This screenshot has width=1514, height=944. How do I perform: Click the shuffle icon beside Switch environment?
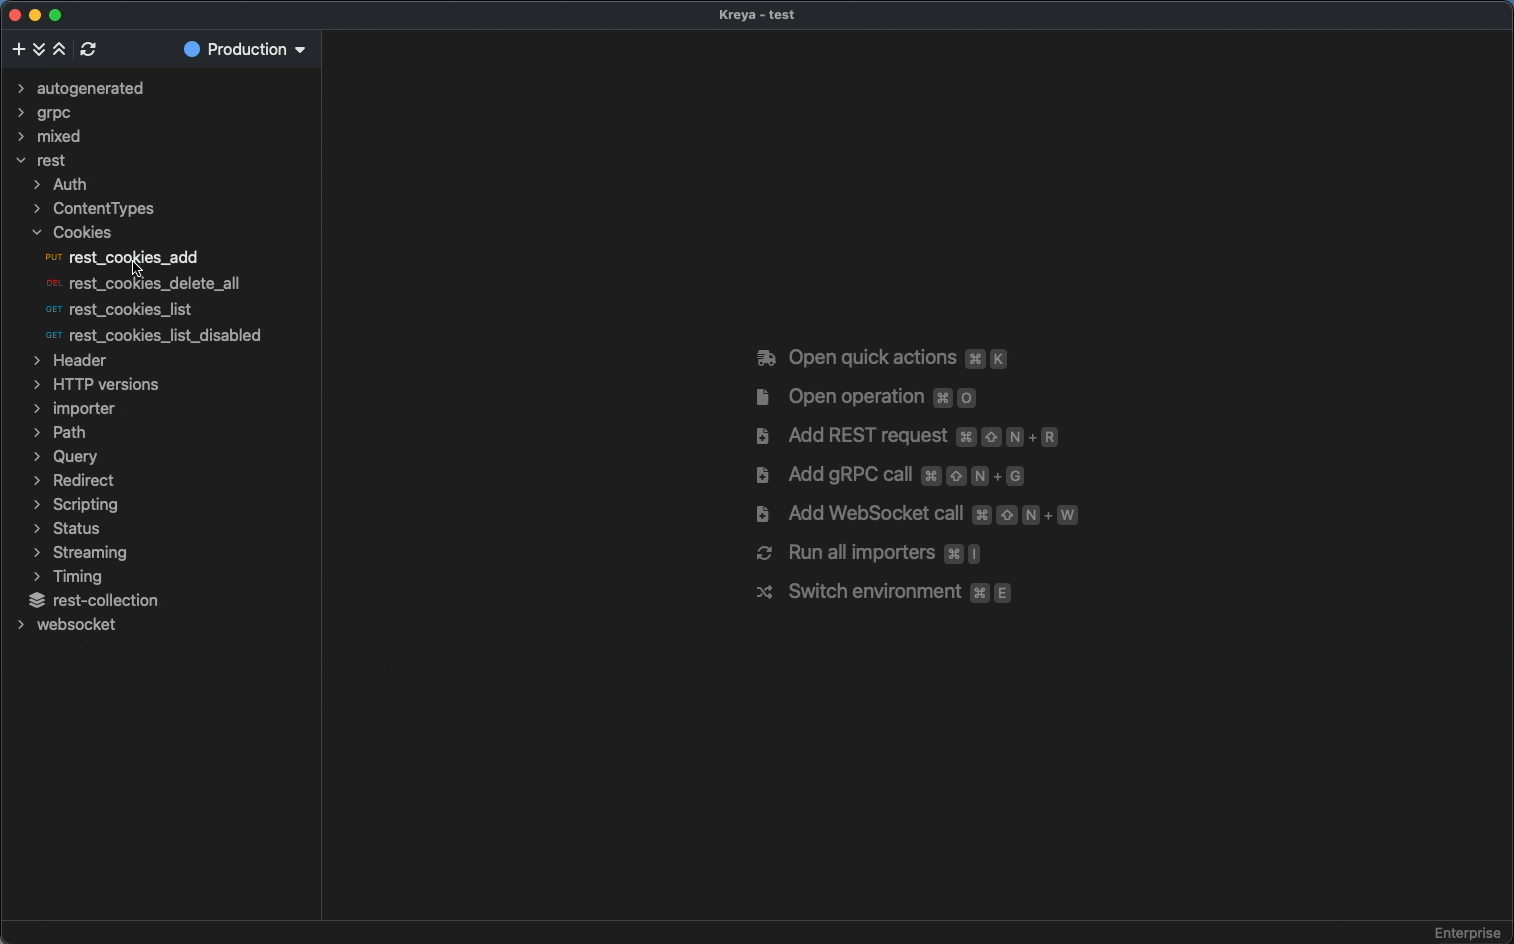pyautogui.click(x=765, y=592)
